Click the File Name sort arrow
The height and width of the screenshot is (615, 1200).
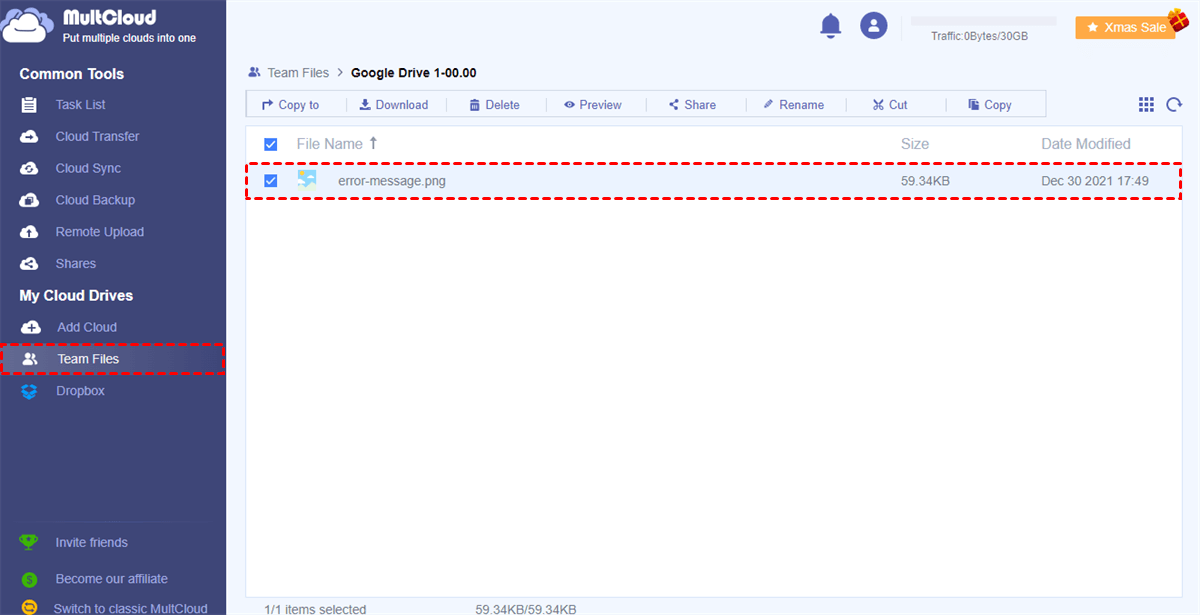373,144
